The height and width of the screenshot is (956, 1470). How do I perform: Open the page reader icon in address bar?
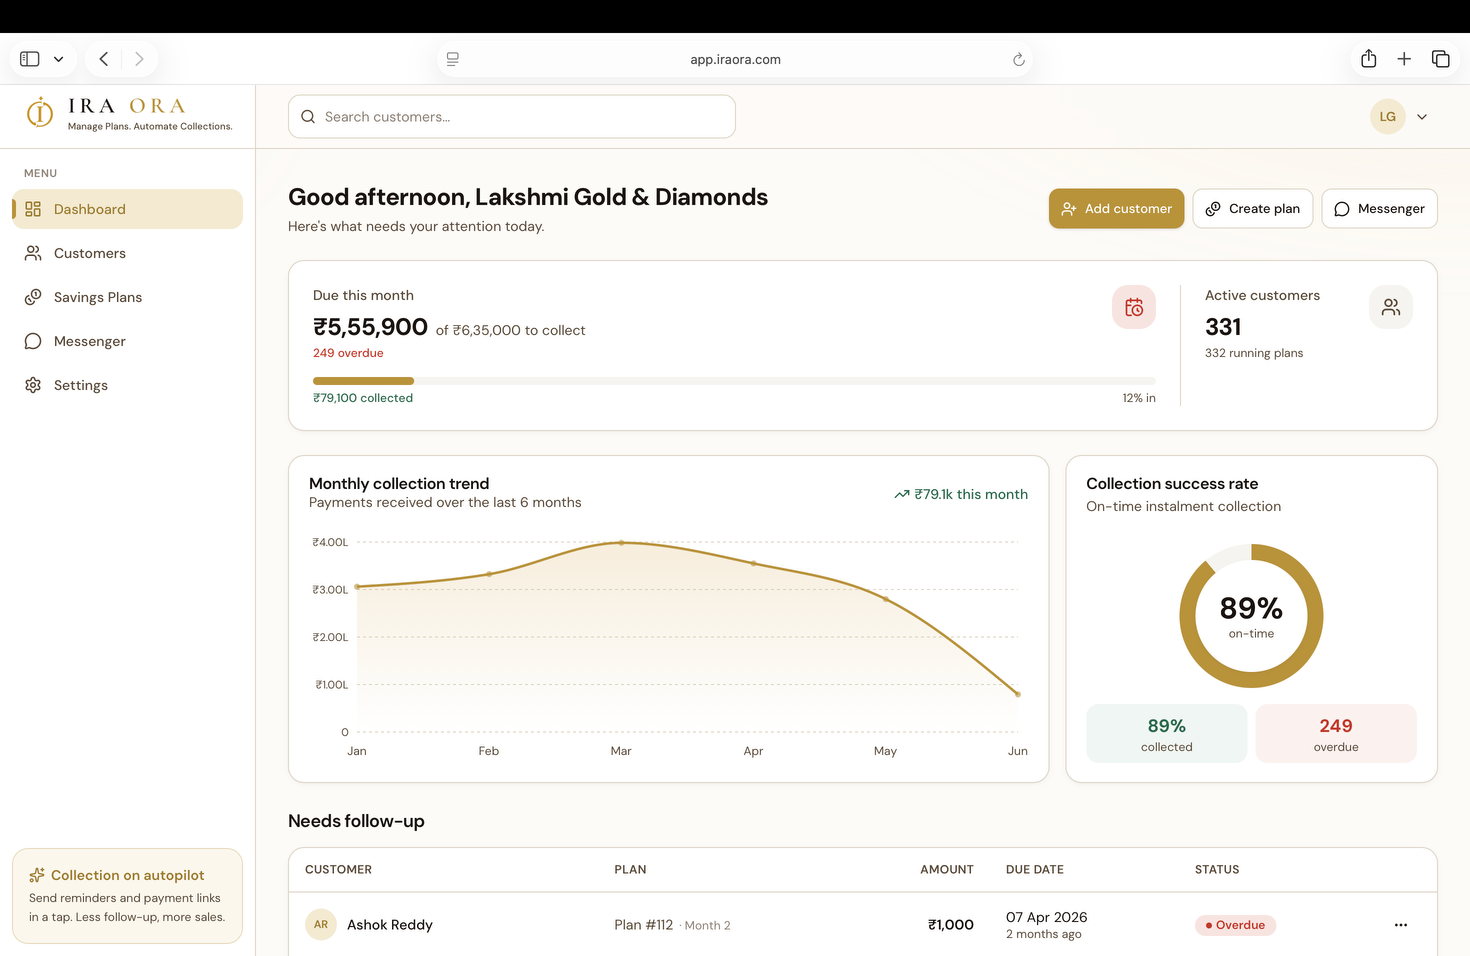pos(453,59)
